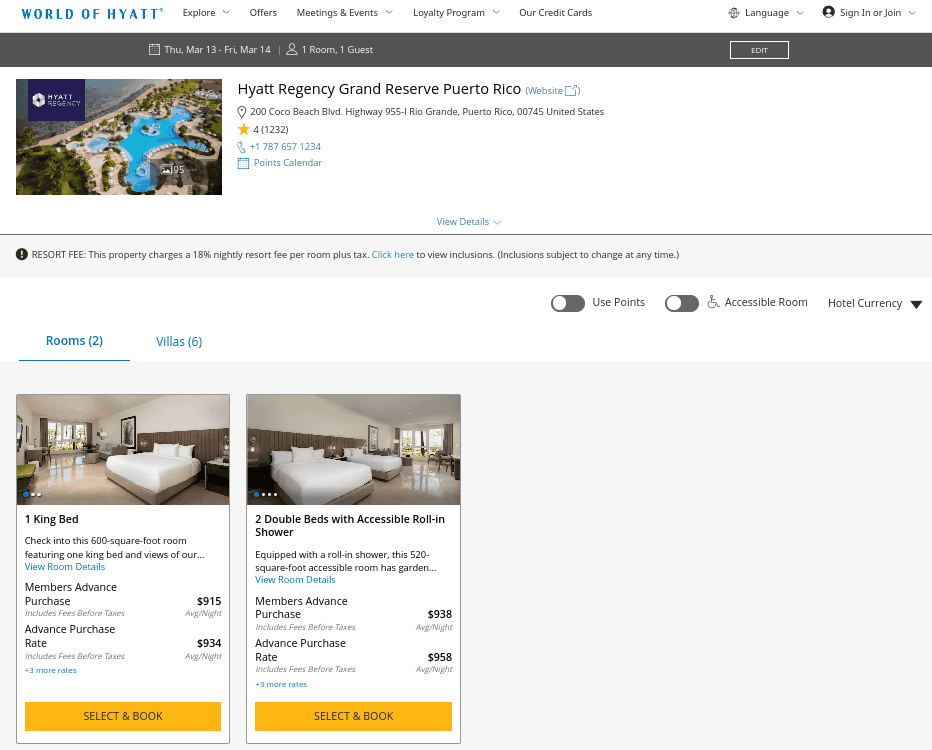Open the Offers menu item

pyautogui.click(x=263, y=13)
